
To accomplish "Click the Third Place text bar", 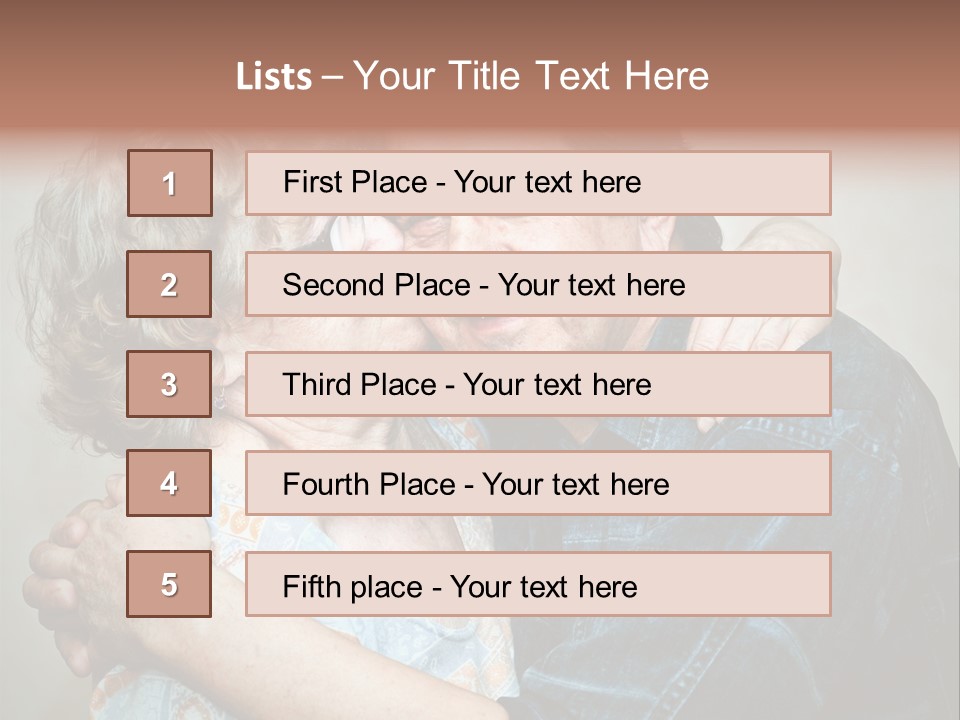I will click(x=538, y=384).
